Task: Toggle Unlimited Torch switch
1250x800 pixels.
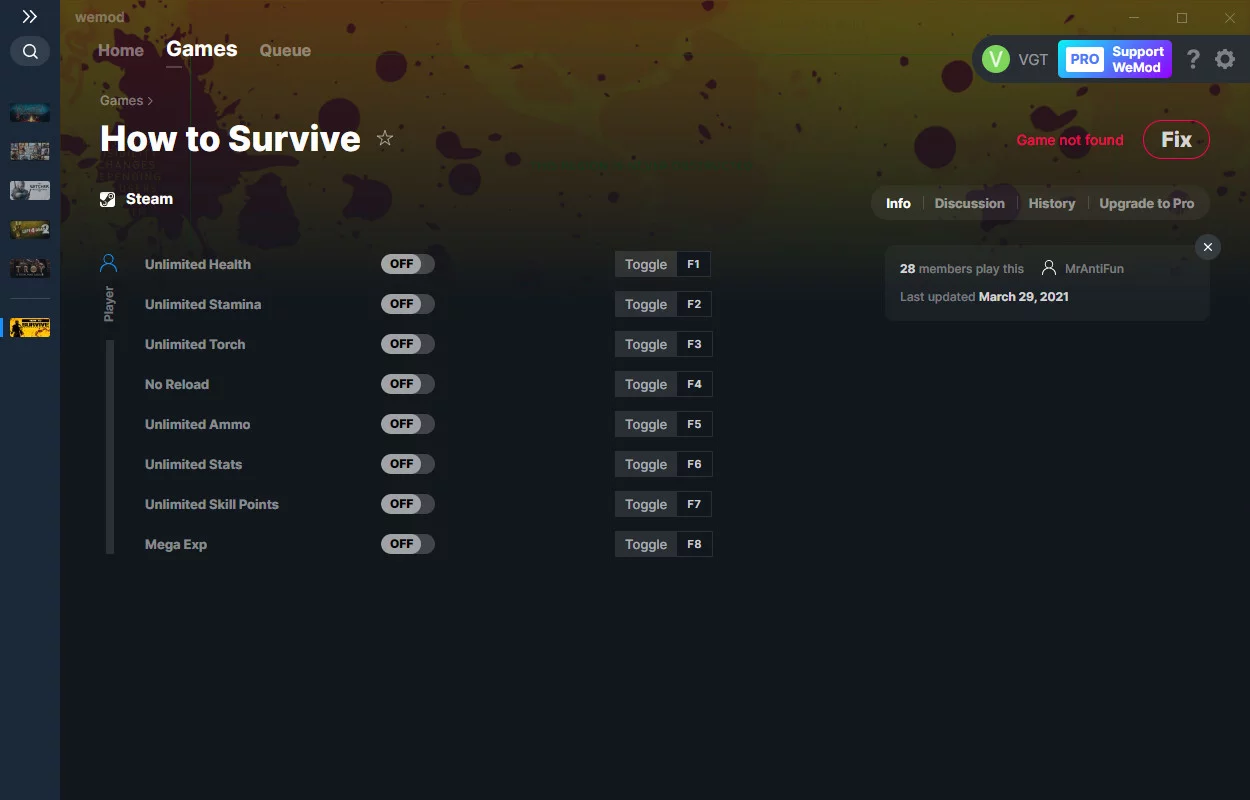Action: 408,344
